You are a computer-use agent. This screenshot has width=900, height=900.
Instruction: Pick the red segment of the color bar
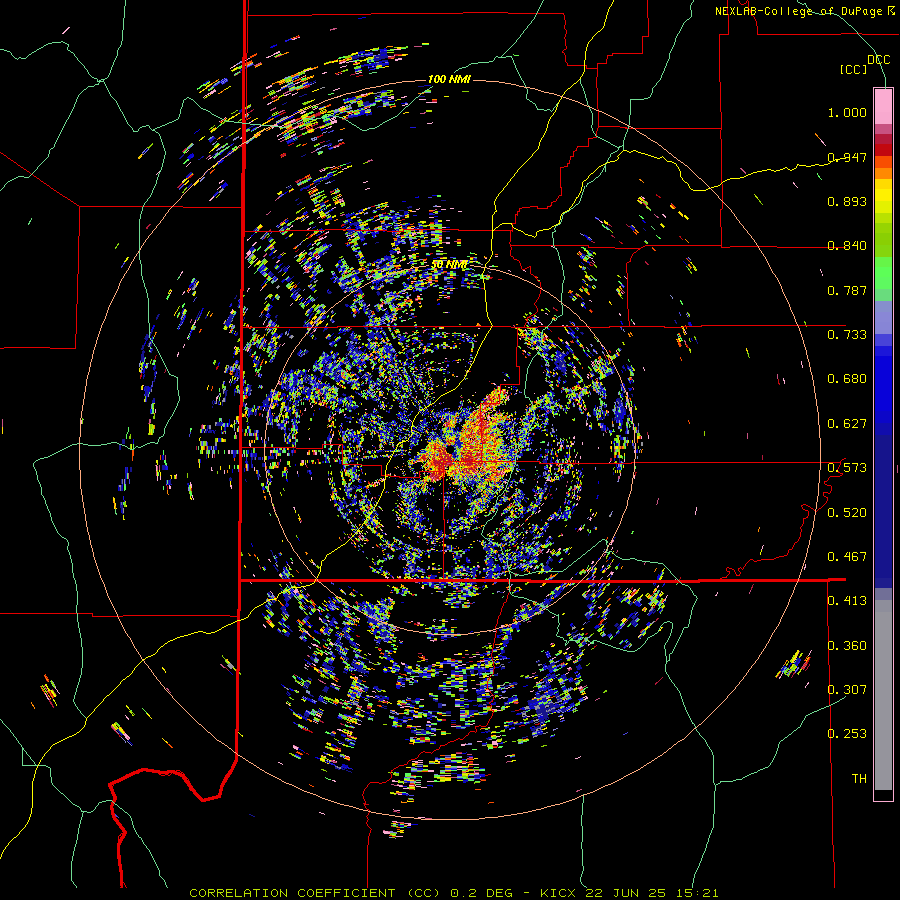point(883,149)
